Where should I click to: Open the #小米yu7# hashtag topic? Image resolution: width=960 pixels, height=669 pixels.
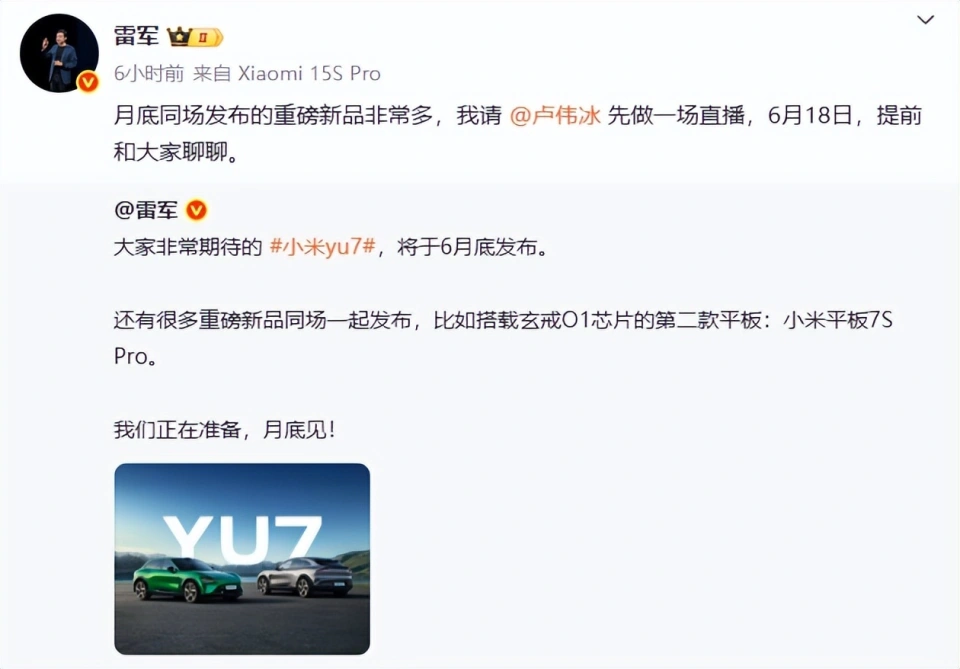pos(322,247)
